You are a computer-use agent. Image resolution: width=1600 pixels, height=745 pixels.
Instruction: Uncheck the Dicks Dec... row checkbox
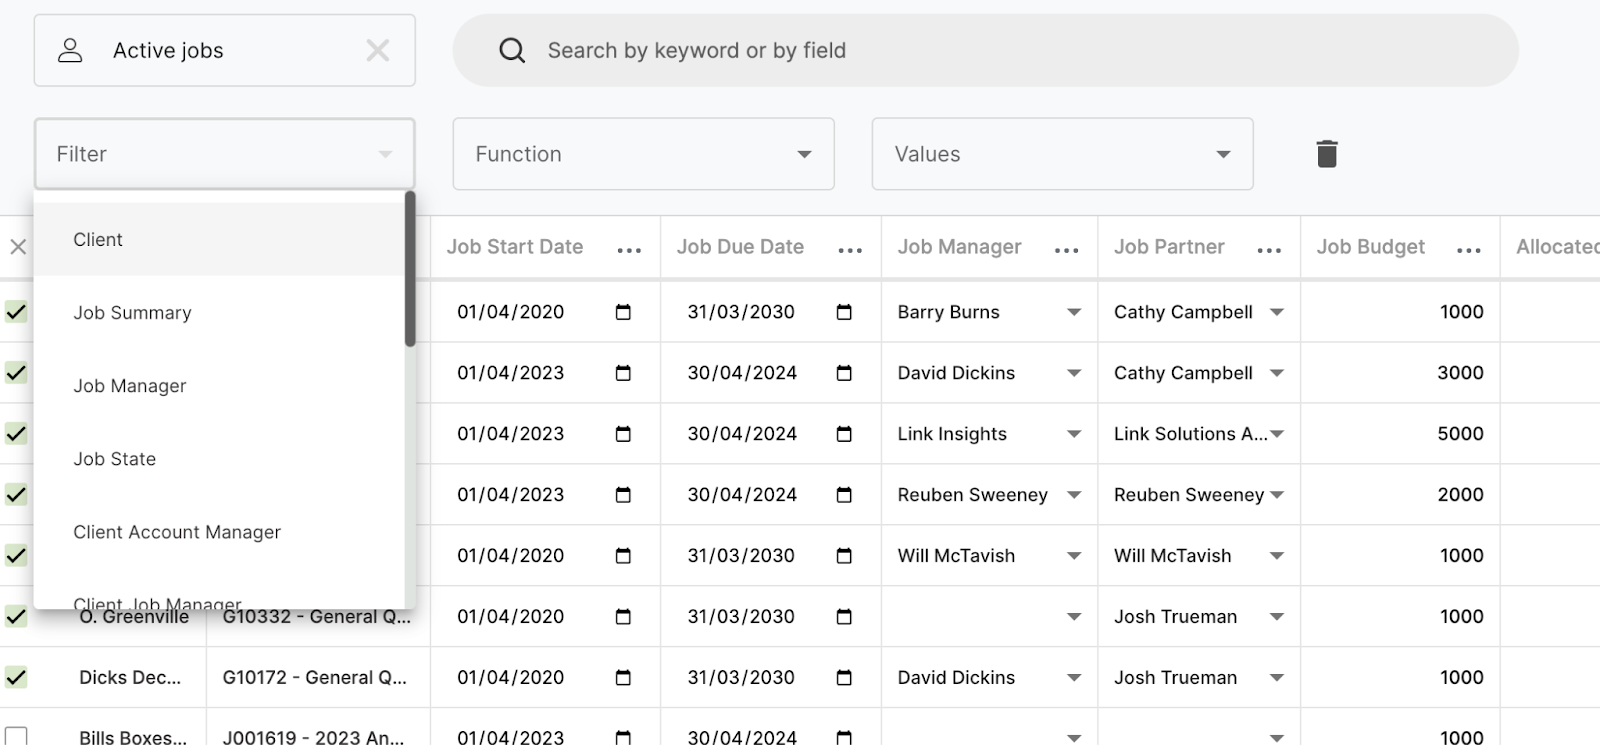point(16,677)
